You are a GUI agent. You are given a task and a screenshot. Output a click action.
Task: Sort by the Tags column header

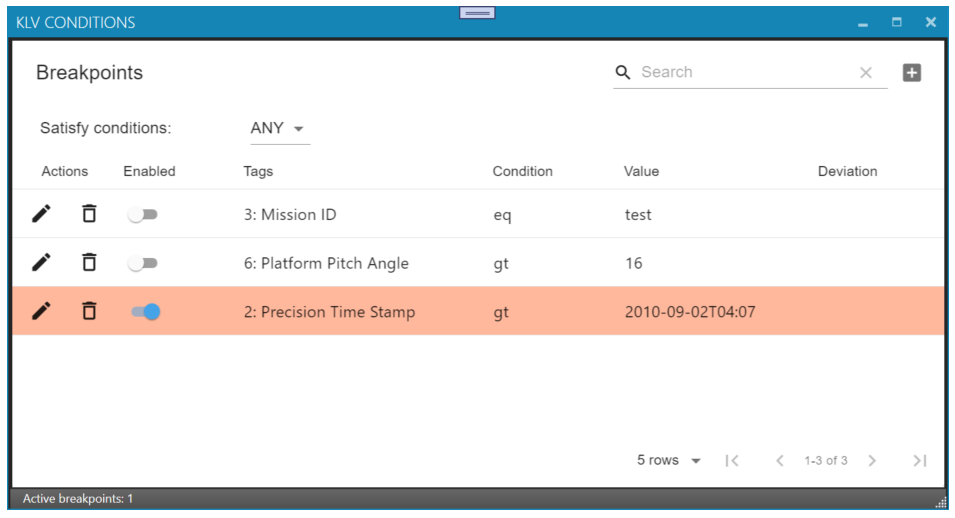pos(258,171)
